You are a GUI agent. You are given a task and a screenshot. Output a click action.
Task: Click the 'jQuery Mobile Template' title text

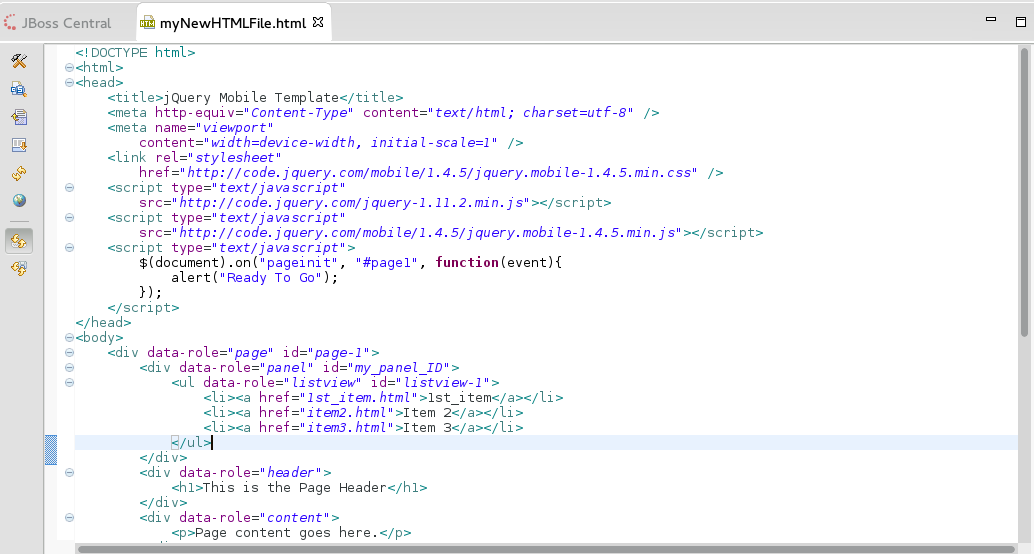251,98
